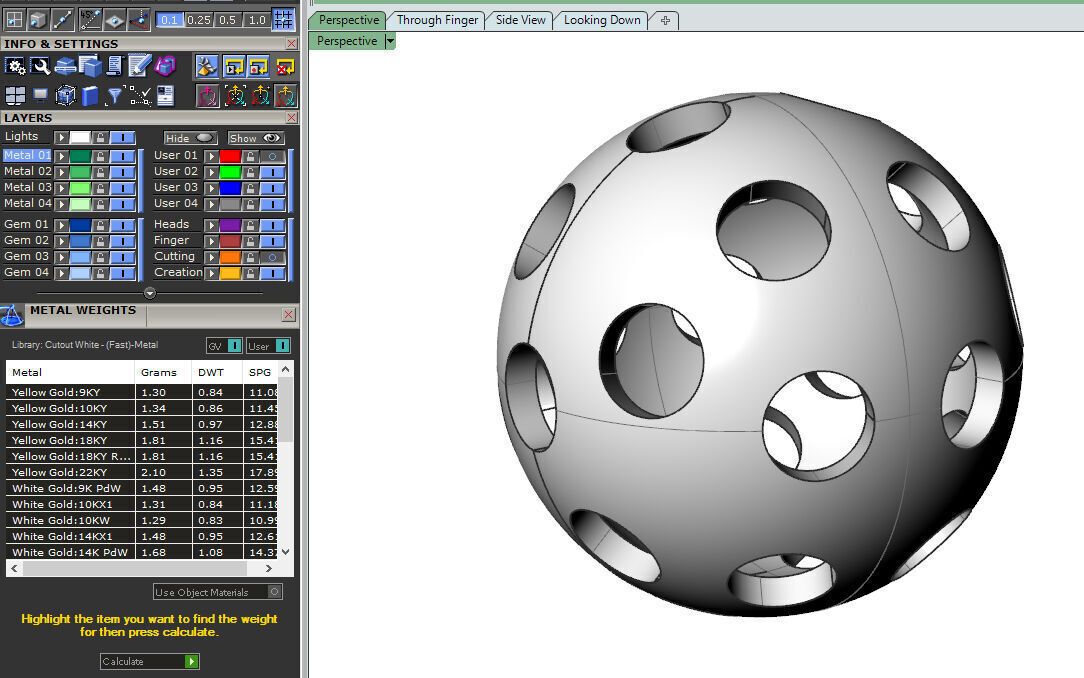Click the Hide layers button
This screenshot has width=1084, height=678.
(191, 138)
